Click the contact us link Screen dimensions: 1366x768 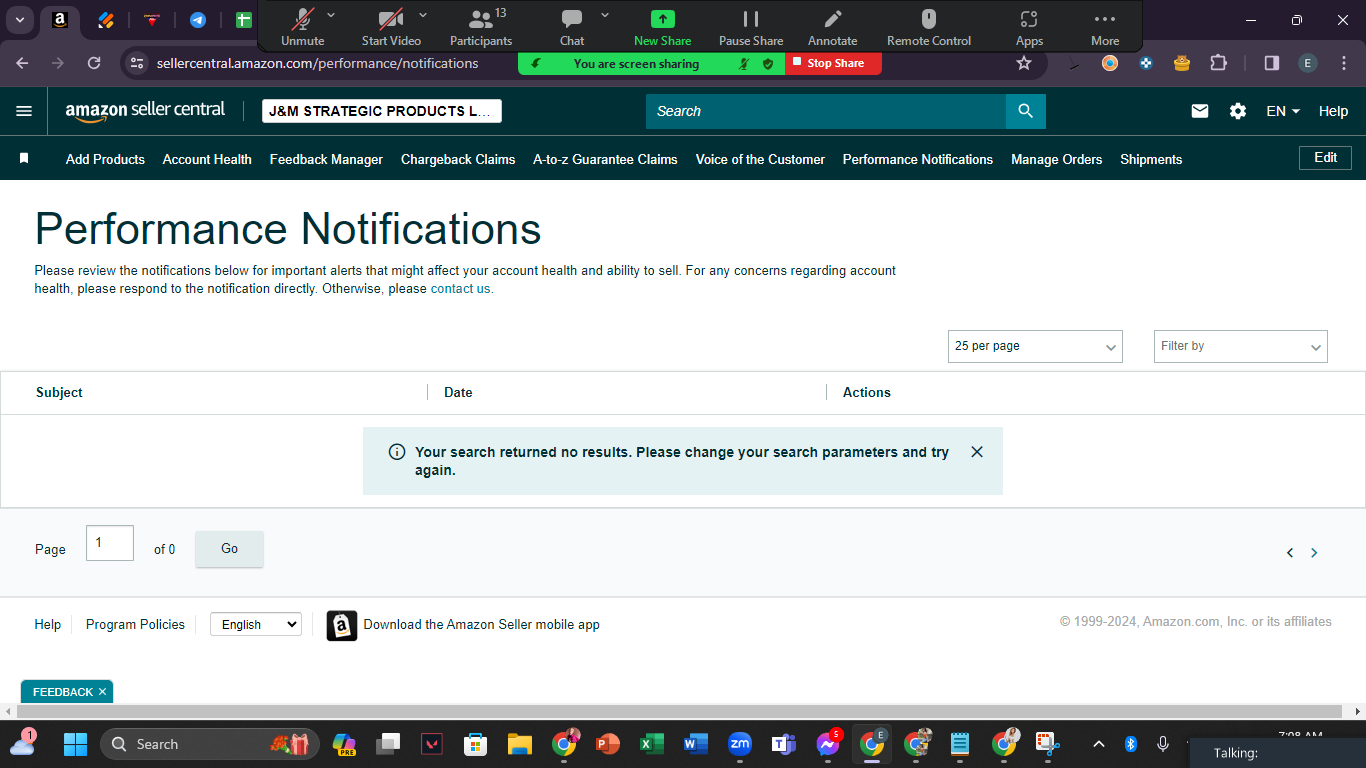click(460, 289)
